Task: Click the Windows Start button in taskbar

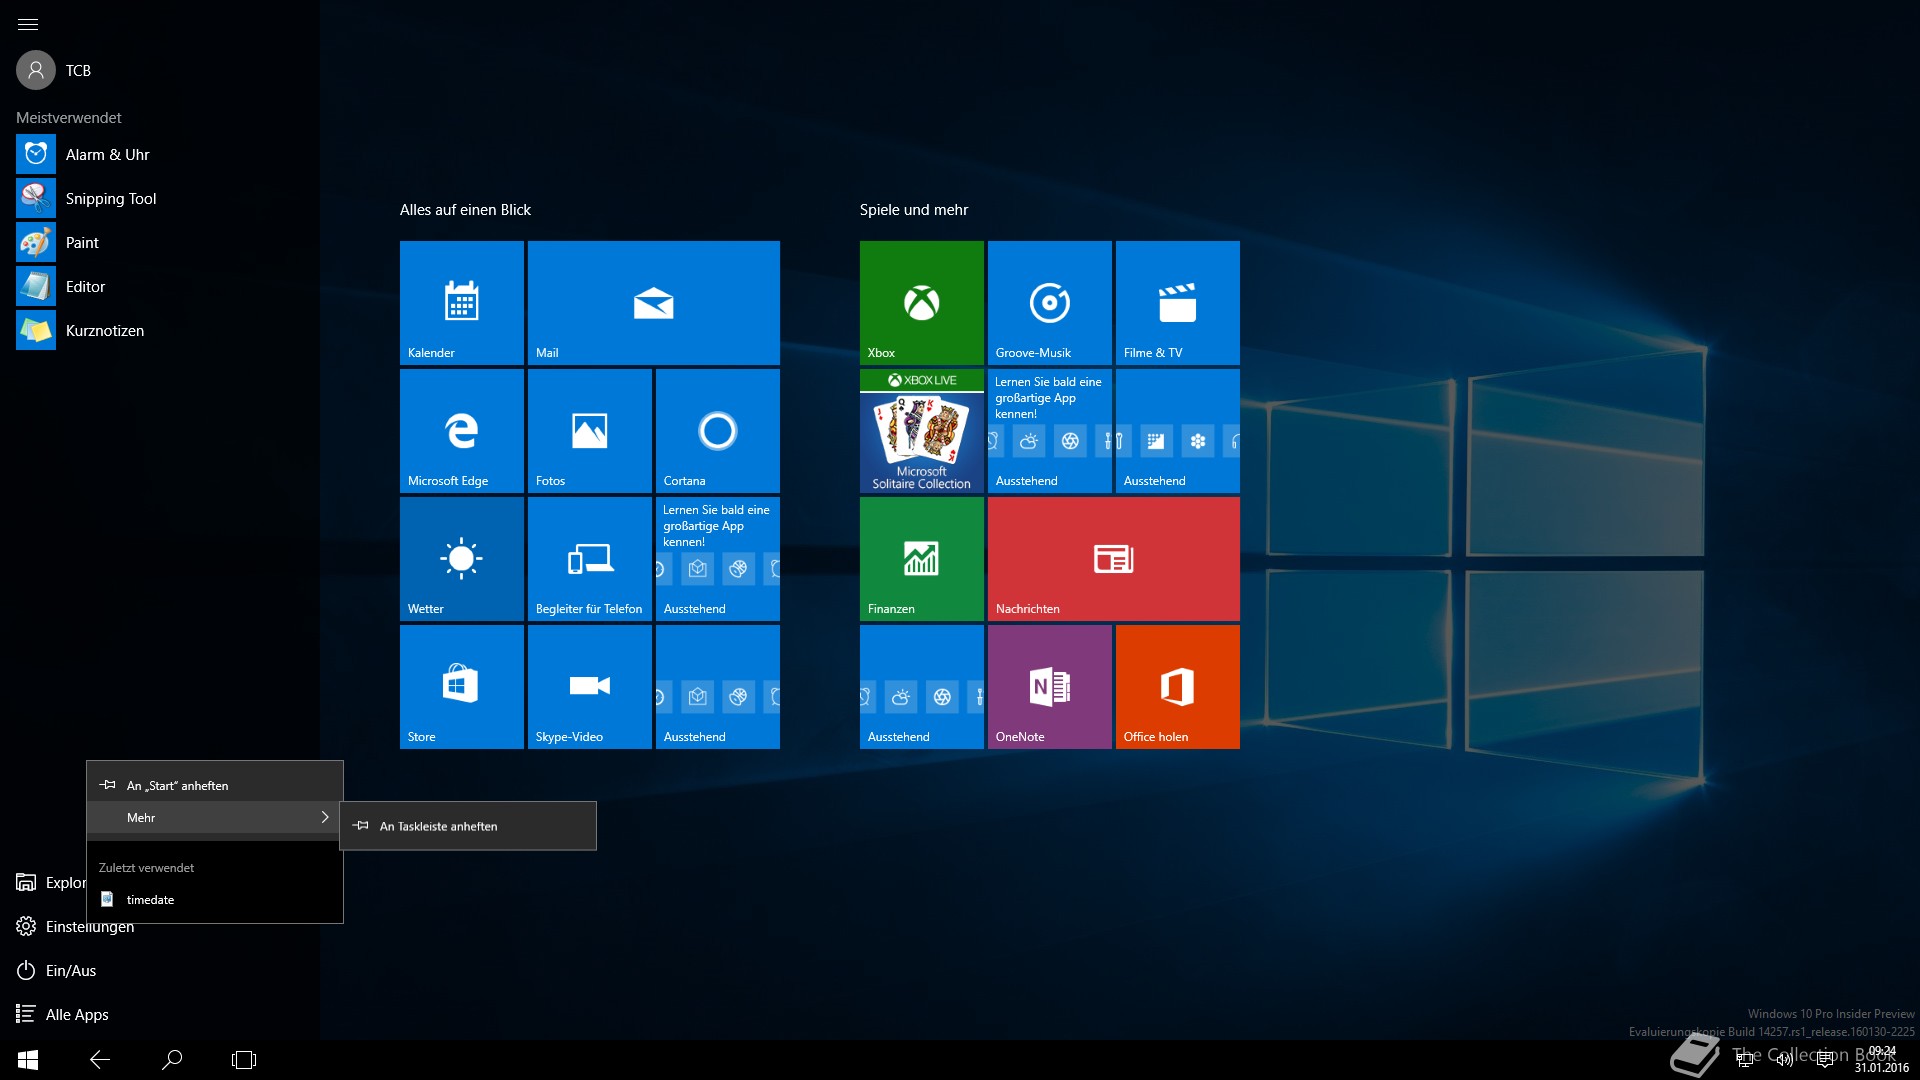Action: [28, 1060]
